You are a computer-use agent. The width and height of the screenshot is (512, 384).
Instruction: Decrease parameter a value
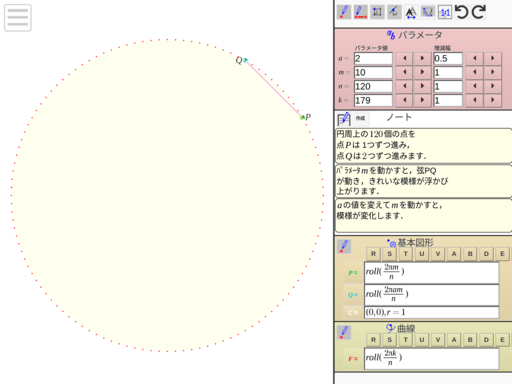pos(405,58)
